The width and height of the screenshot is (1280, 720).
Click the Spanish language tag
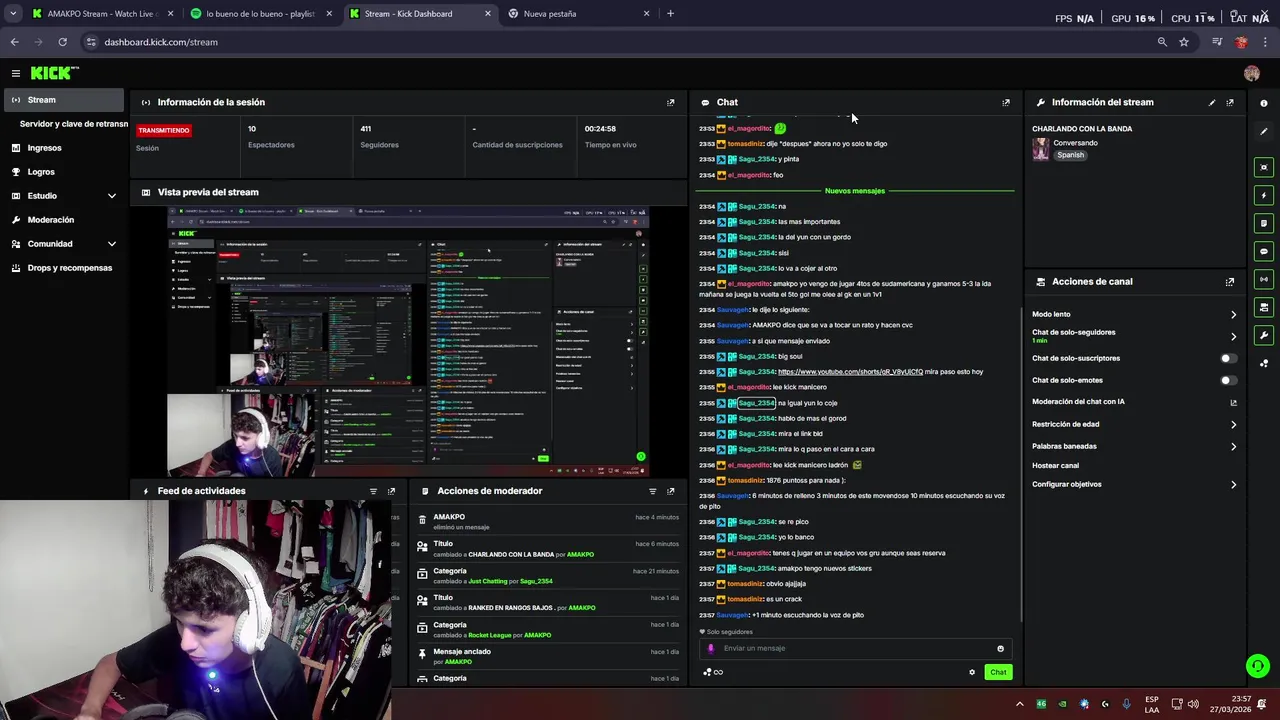pyautogui.click(x=1070, y=155)
